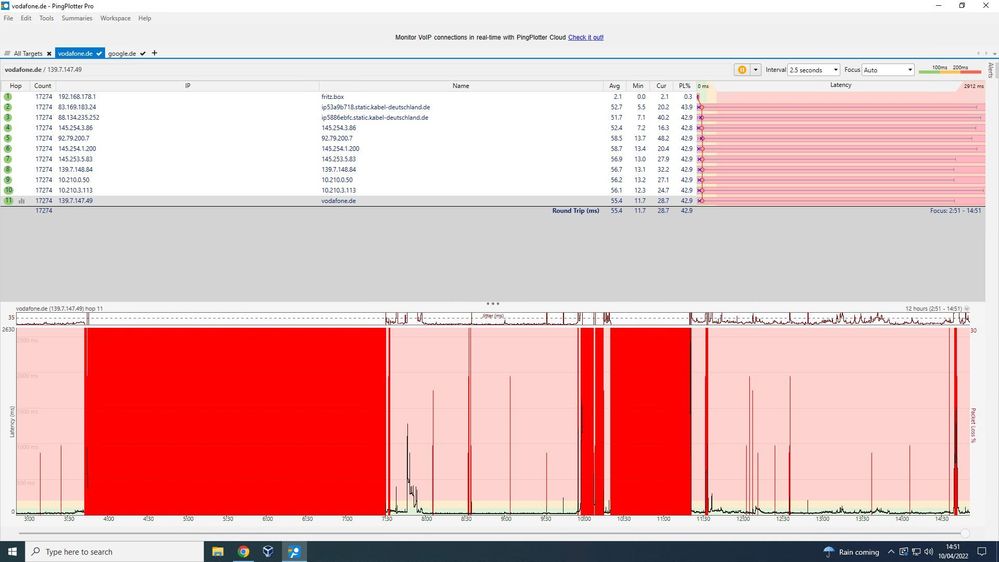Sort by the Avg column header
The width and height of the screenshot is (999, 562).
[x=614, y=85]
